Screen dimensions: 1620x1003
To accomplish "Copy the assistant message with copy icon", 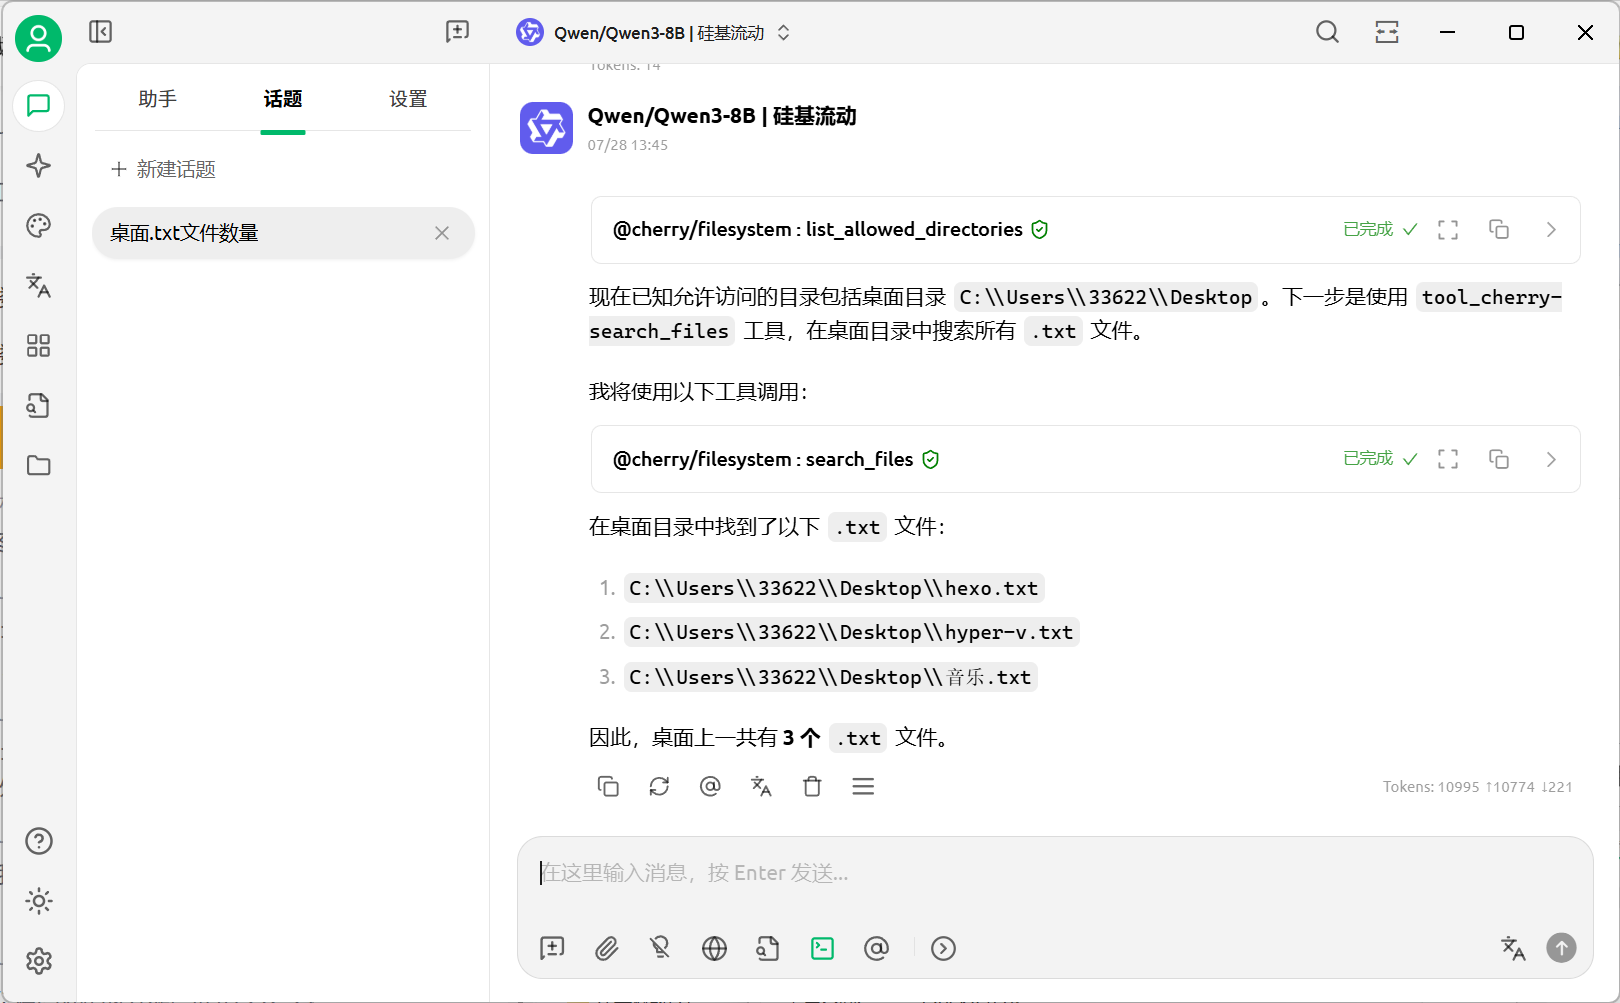I will point(608,787).
